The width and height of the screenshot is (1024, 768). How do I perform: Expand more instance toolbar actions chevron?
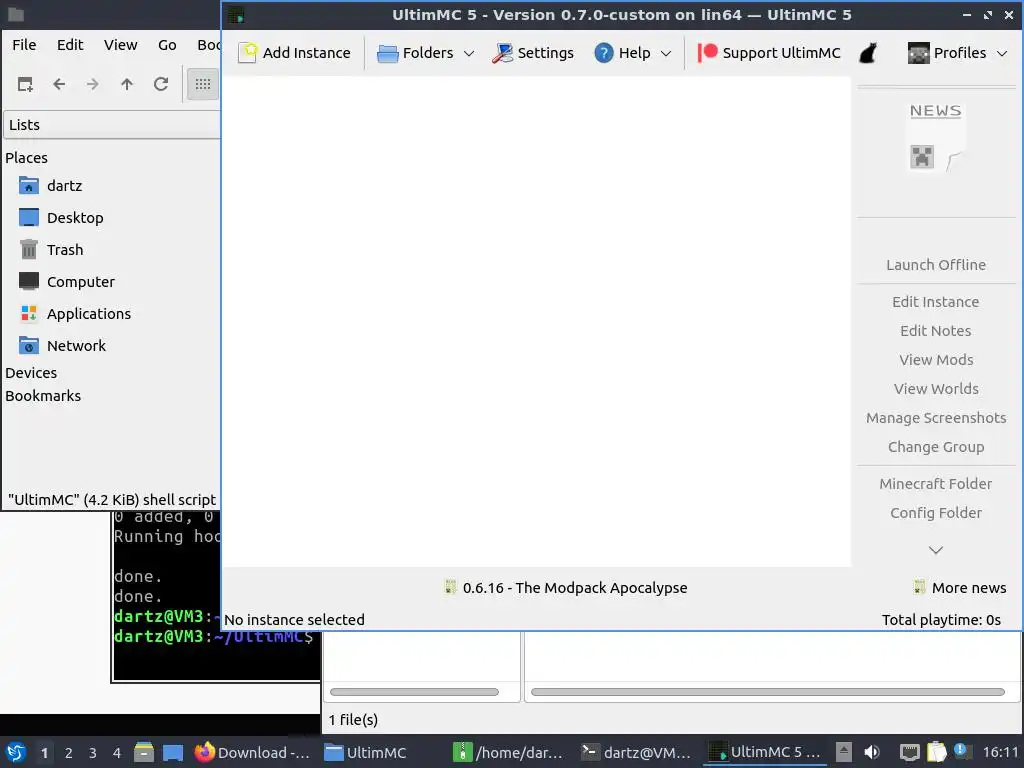[936, 550]
